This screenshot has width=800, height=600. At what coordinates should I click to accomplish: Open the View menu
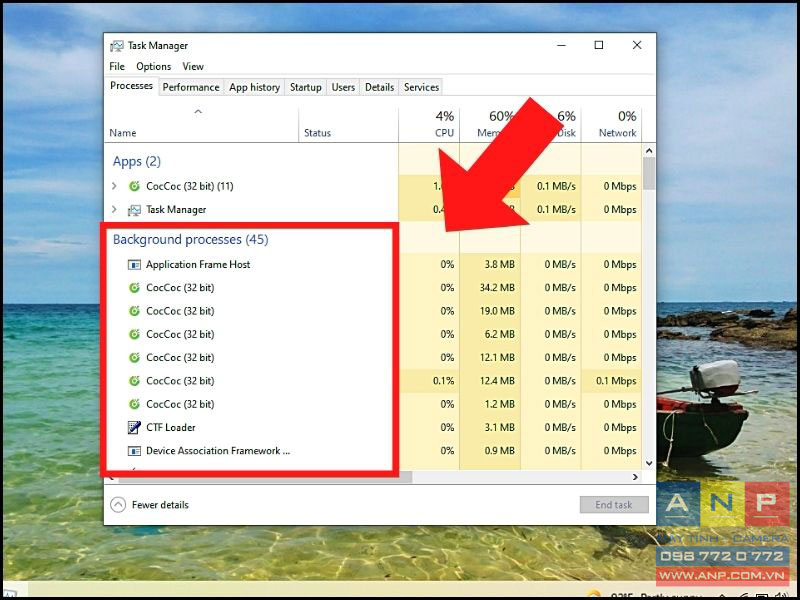[x=193, y=66]
